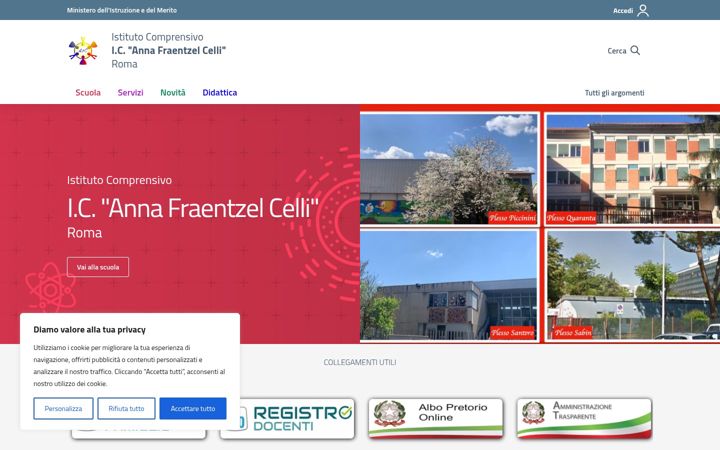
Task: Click the Vai alla scuola button
Action: click(98, 267)
